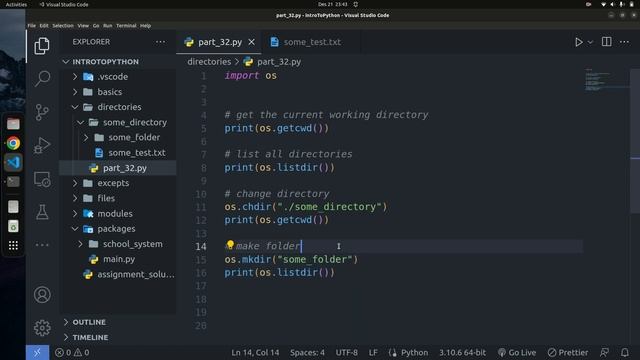Open the Explorer view in activity bar

click(x=42, y=46)
